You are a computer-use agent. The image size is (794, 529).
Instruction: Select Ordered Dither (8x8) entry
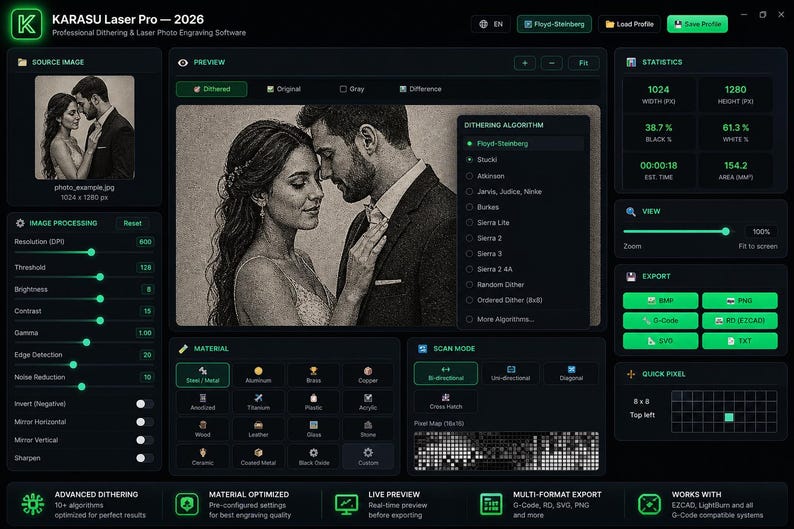pyautogui.click(x=524, y=300)
